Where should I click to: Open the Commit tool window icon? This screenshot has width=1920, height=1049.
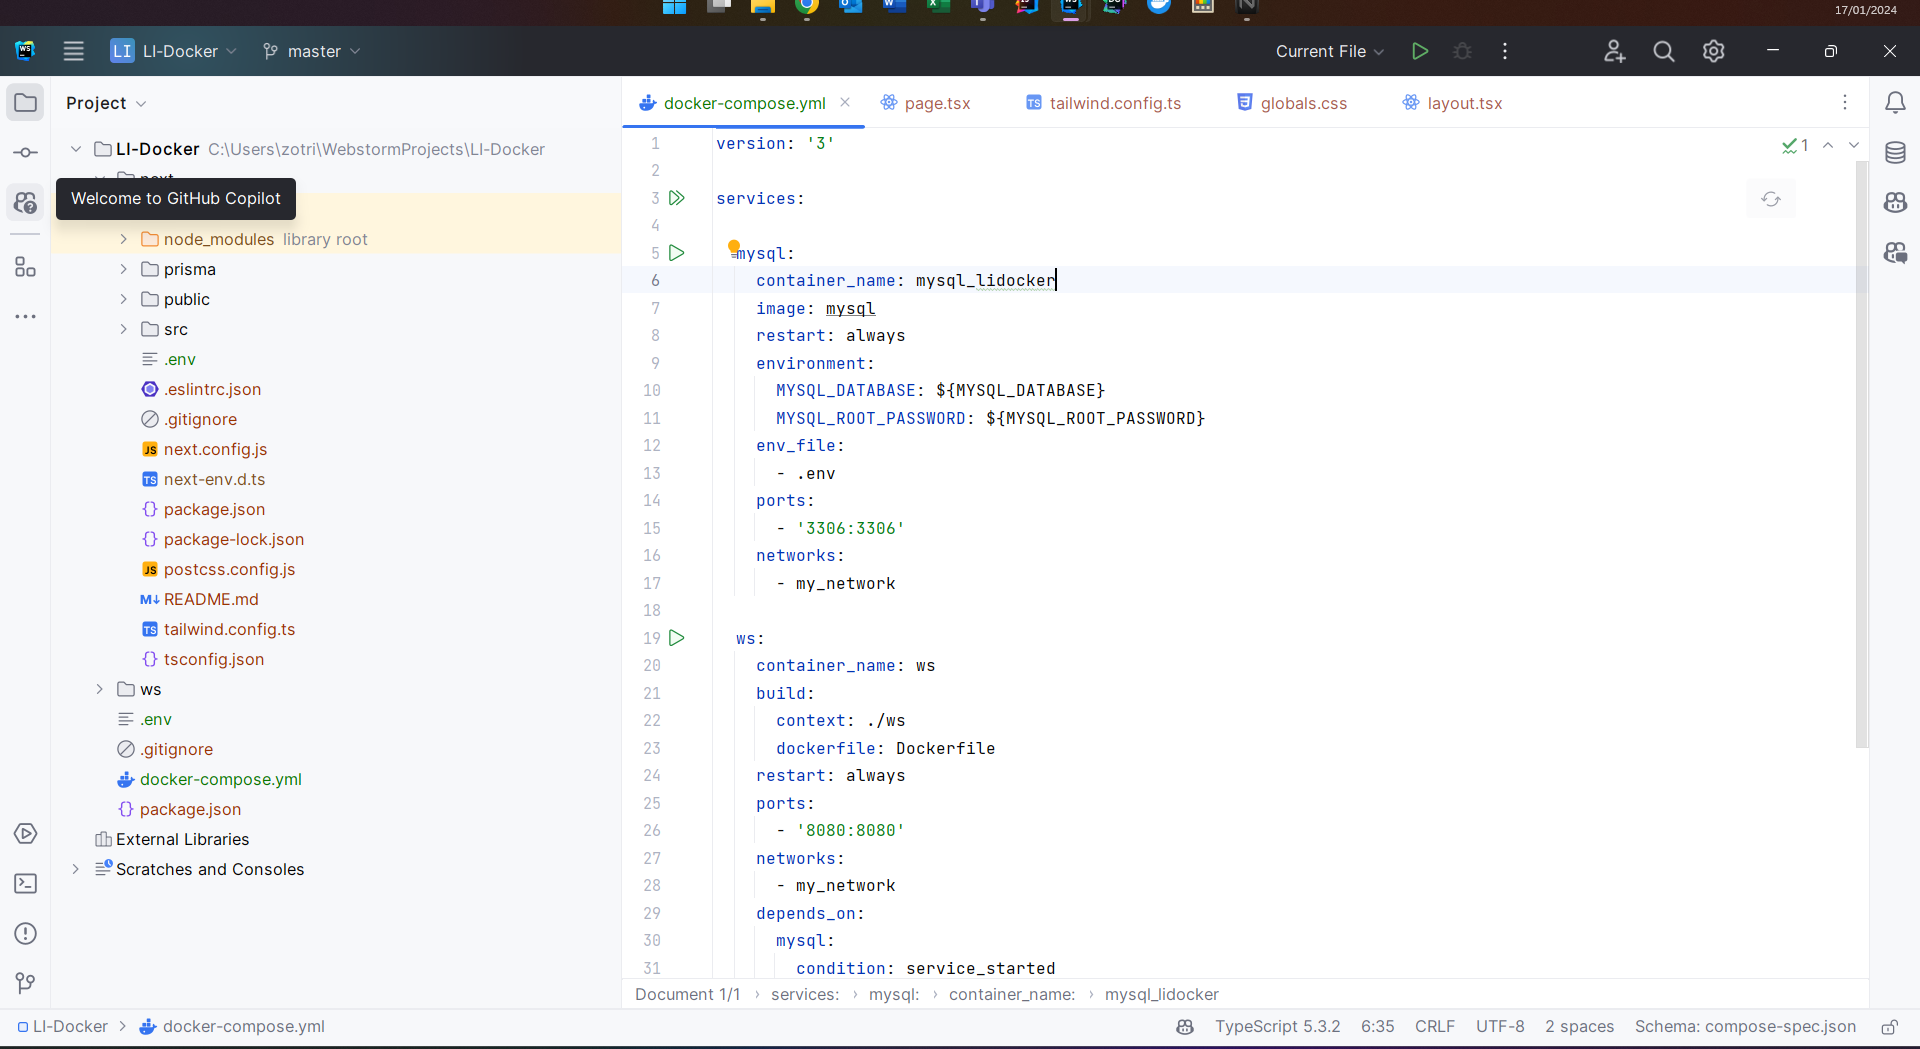[26, 153]
